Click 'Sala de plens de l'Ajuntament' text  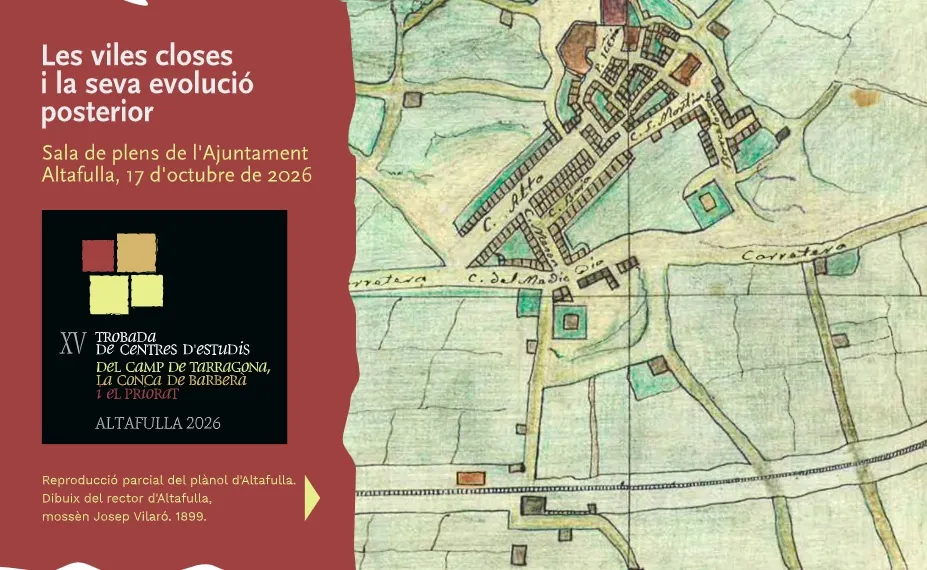point(175,153)
